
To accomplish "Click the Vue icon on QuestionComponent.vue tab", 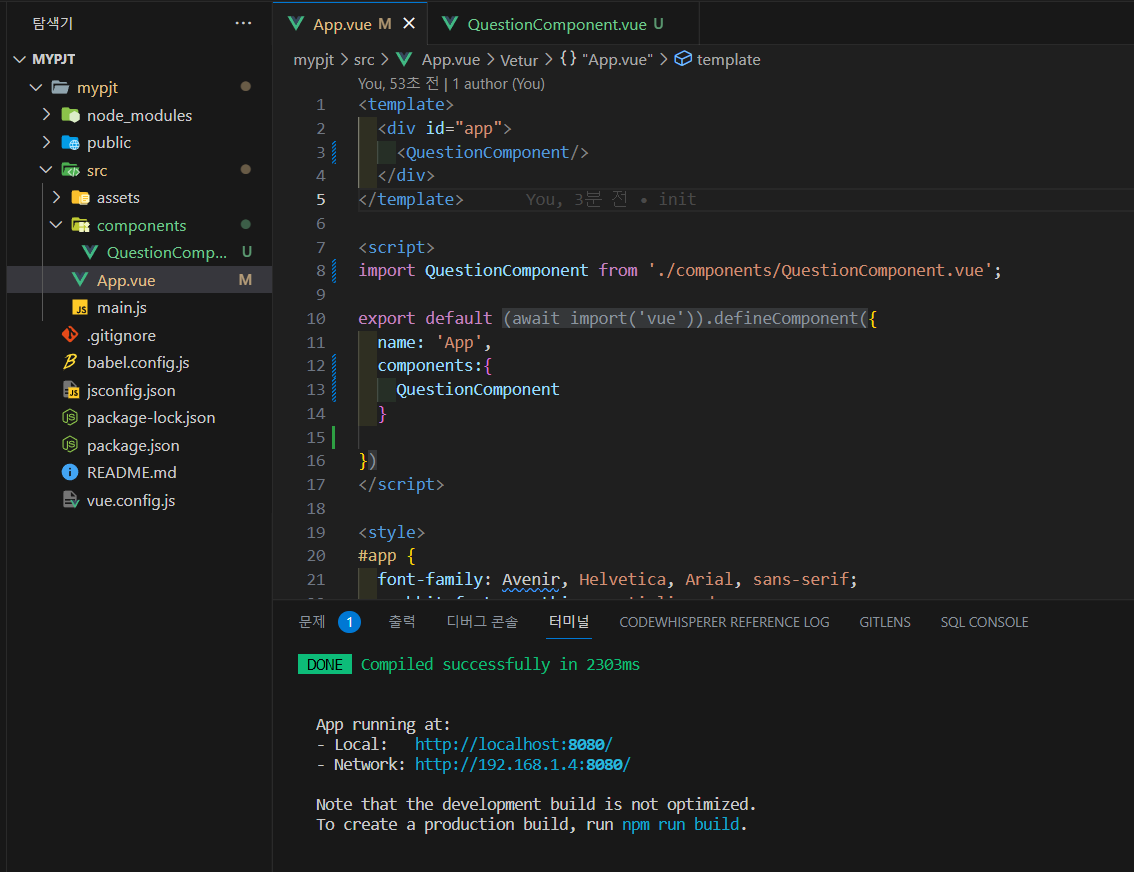I will click(x=450, y=24).
